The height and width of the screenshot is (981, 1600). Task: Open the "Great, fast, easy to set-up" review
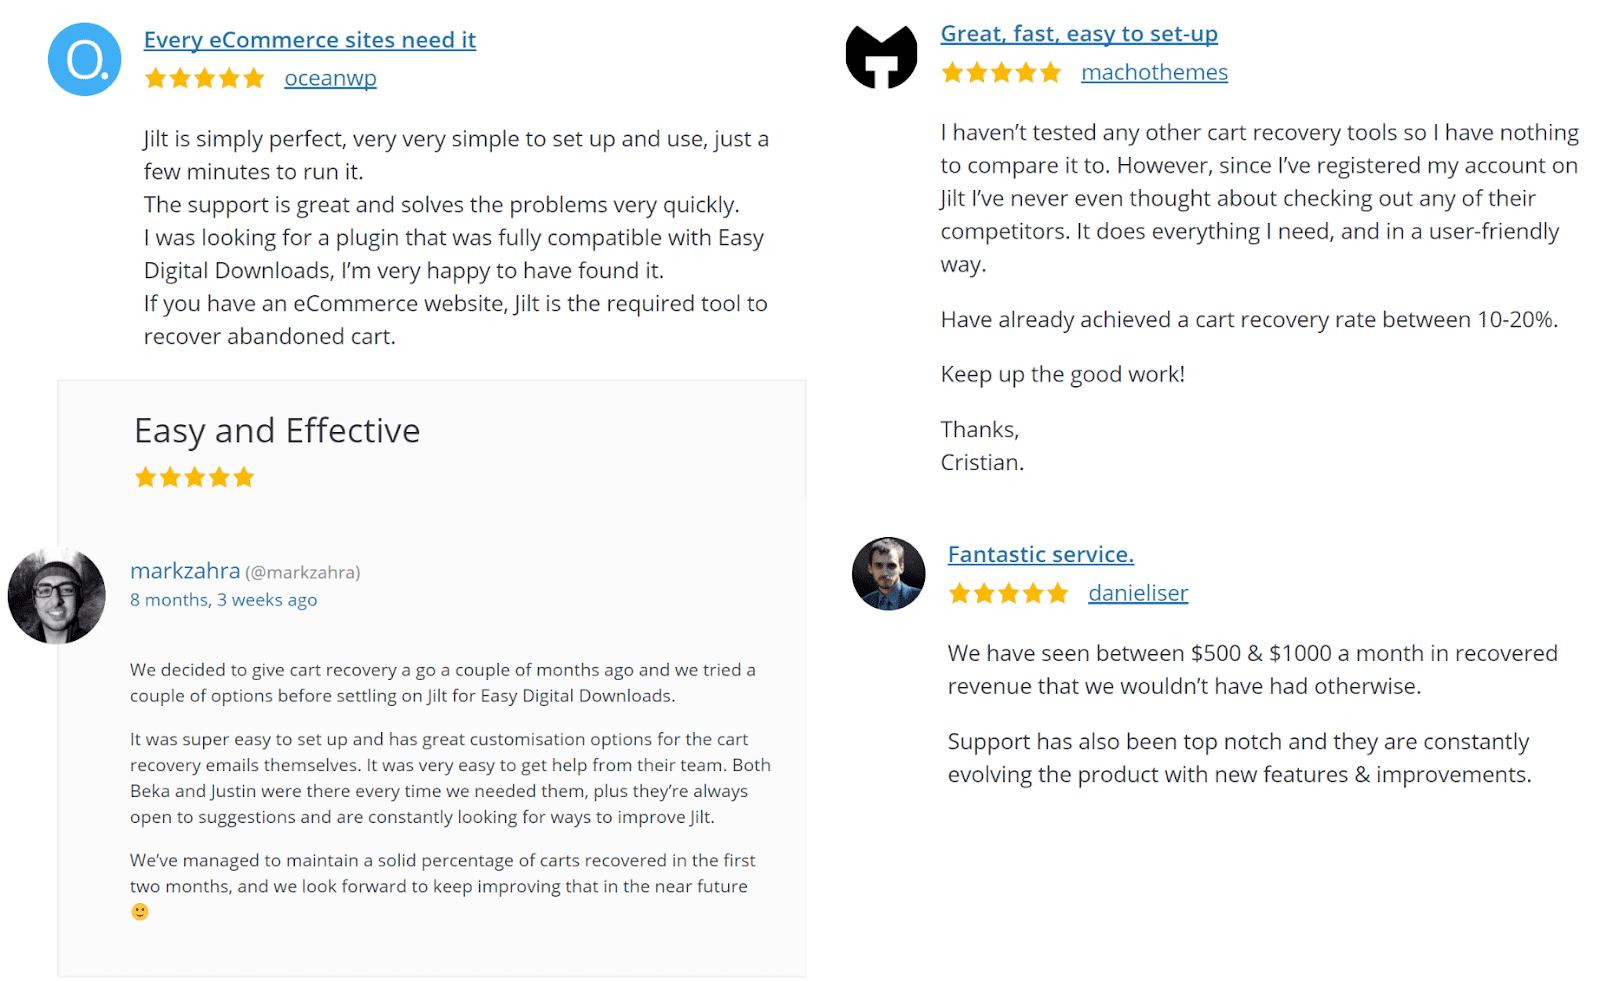pos(1079,34)
